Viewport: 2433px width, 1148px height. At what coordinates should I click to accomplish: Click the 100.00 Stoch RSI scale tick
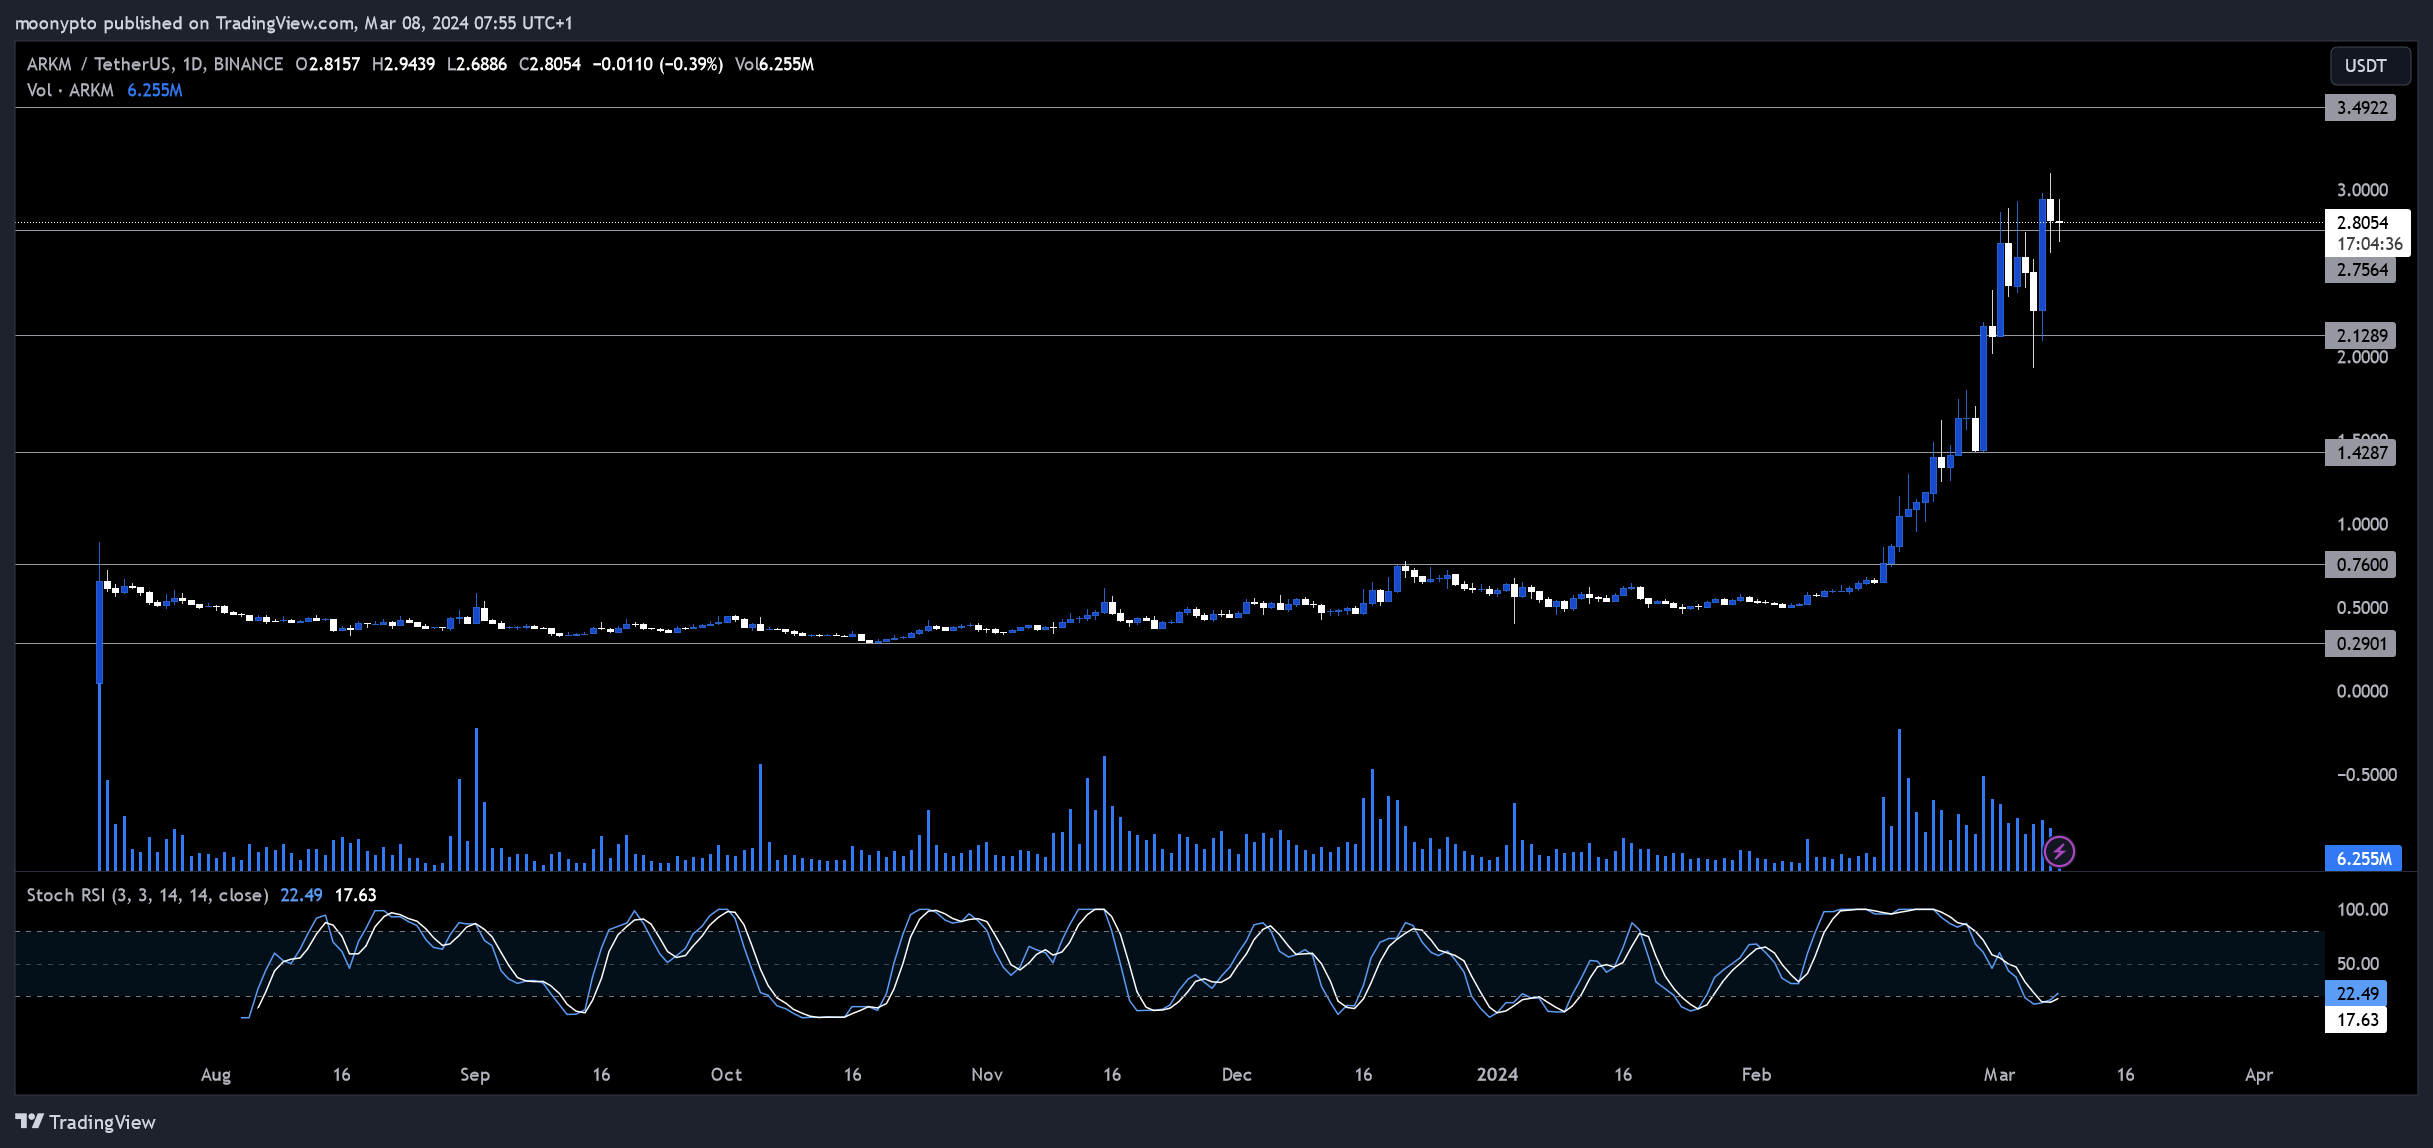coord(2362,910)
